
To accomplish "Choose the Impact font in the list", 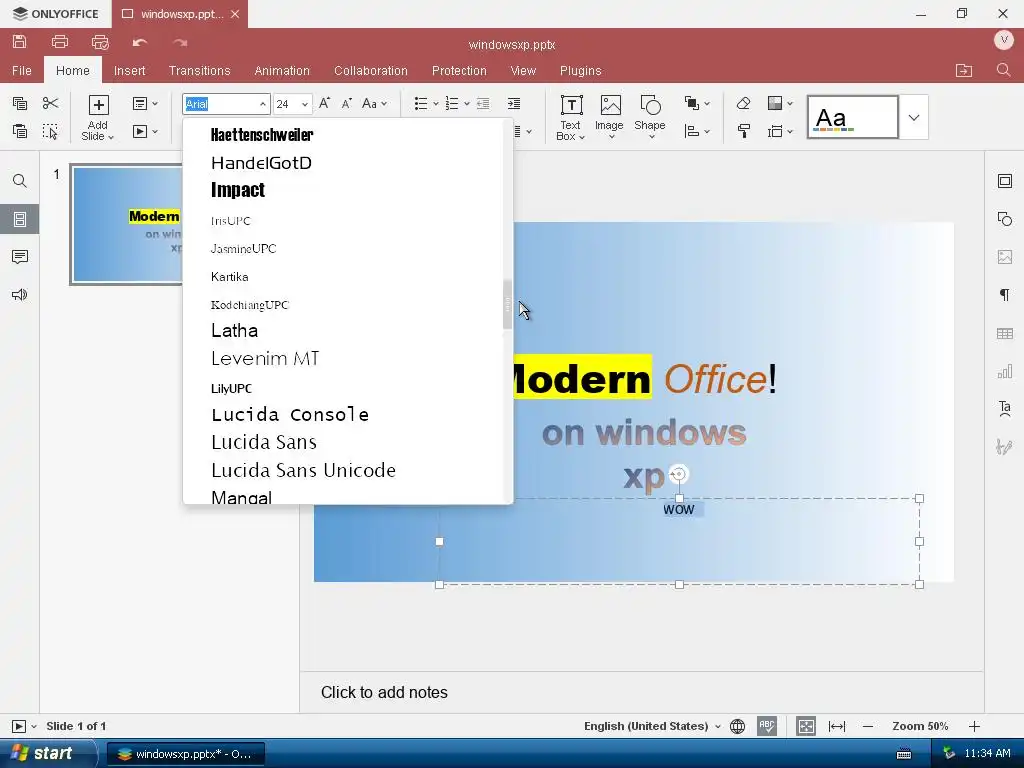I will (x=344, y=190).
